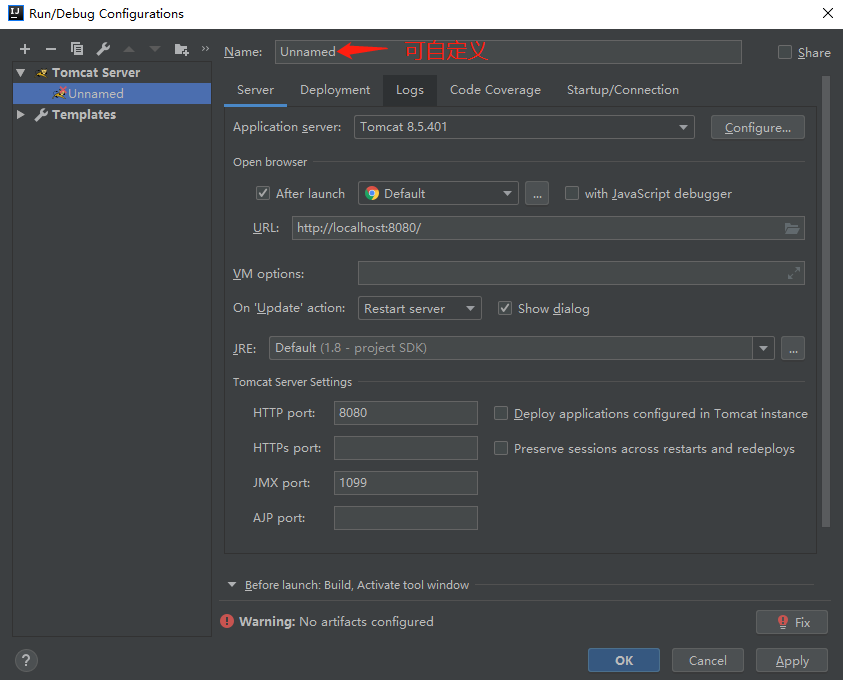Image resolution: width=843 pixels, height=680 pixels.
Task: Open the Default browser dropdown
Action: [438, 194]
